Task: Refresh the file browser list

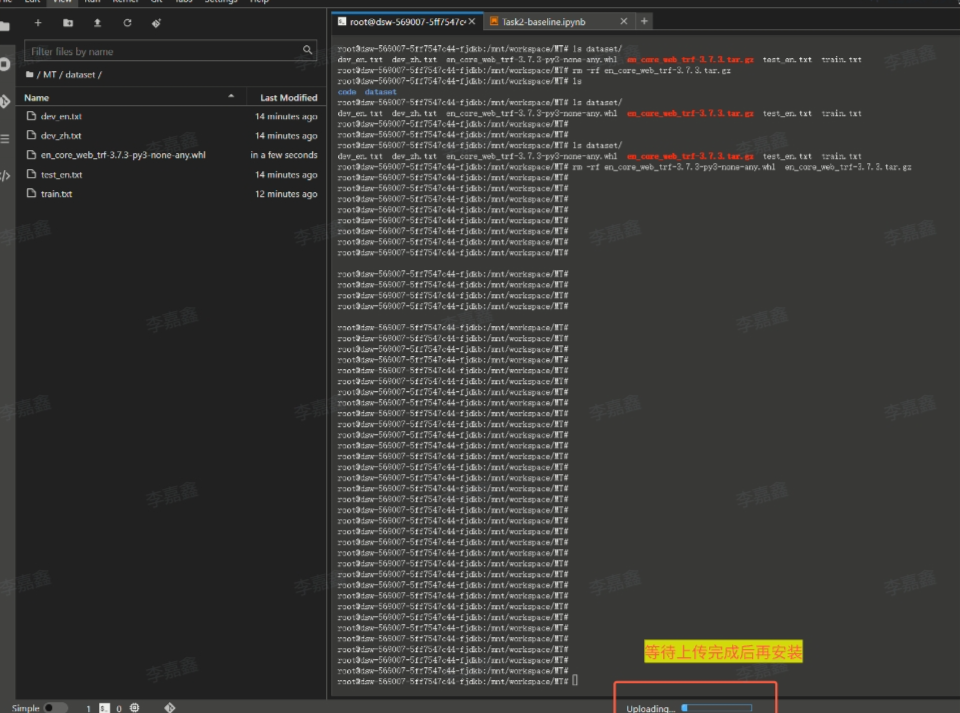Action: click(127, 22)
